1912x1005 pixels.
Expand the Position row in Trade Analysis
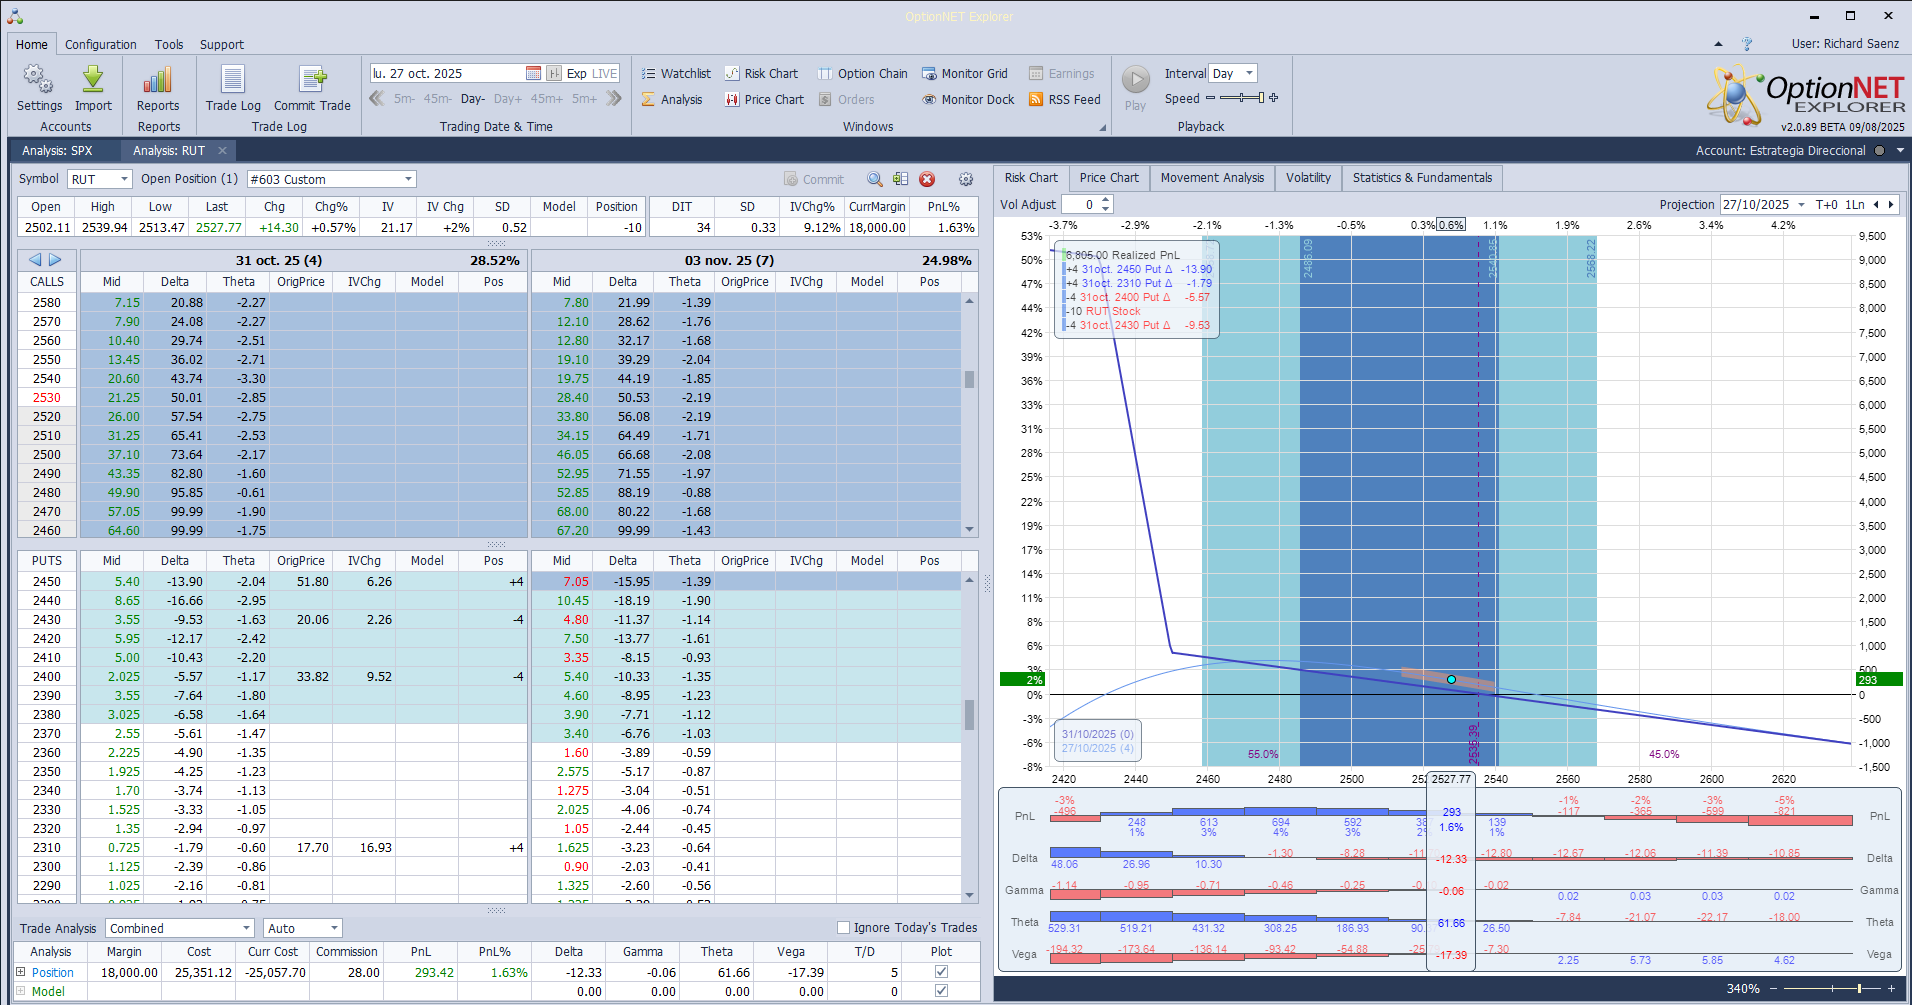(20, 972)
